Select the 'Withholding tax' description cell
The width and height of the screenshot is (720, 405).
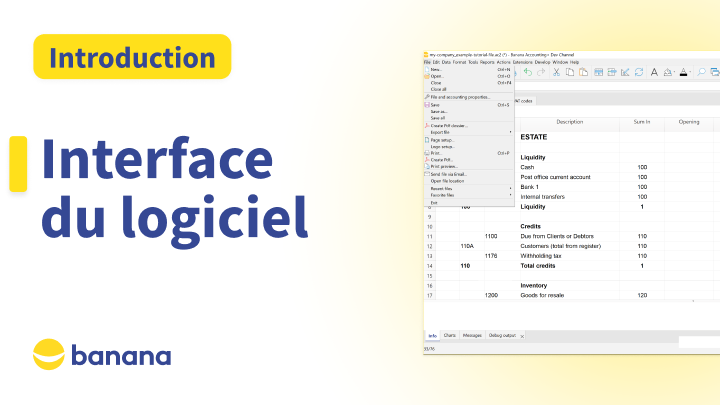pyautogui.click(x=569, y=256)
